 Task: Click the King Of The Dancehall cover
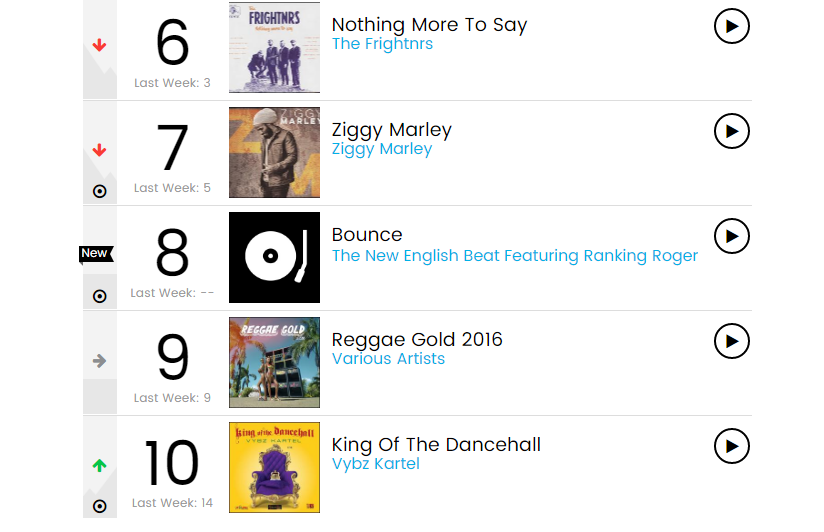[x=274, y=467]
